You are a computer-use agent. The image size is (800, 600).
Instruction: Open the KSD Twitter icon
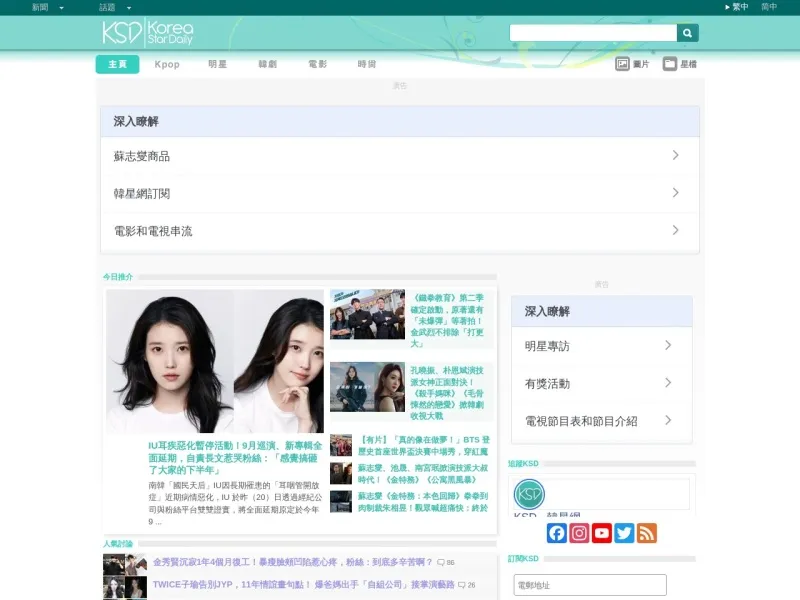pos(624,533)
